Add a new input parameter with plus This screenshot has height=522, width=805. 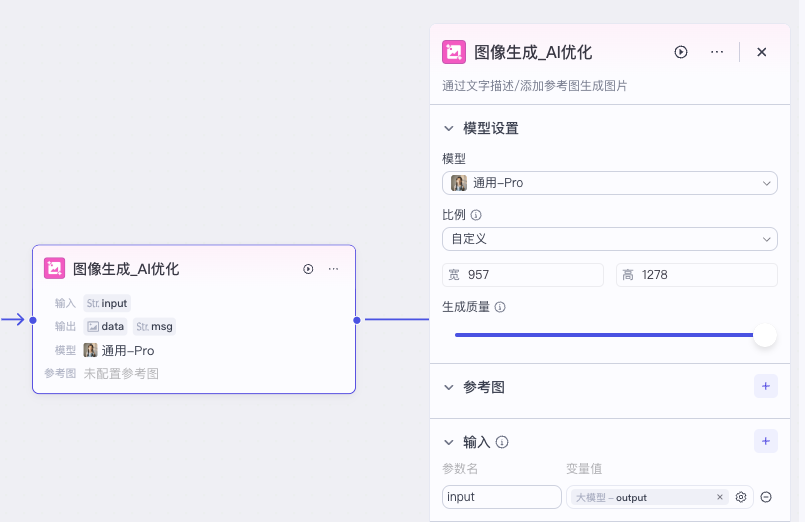tap(765, 441)
